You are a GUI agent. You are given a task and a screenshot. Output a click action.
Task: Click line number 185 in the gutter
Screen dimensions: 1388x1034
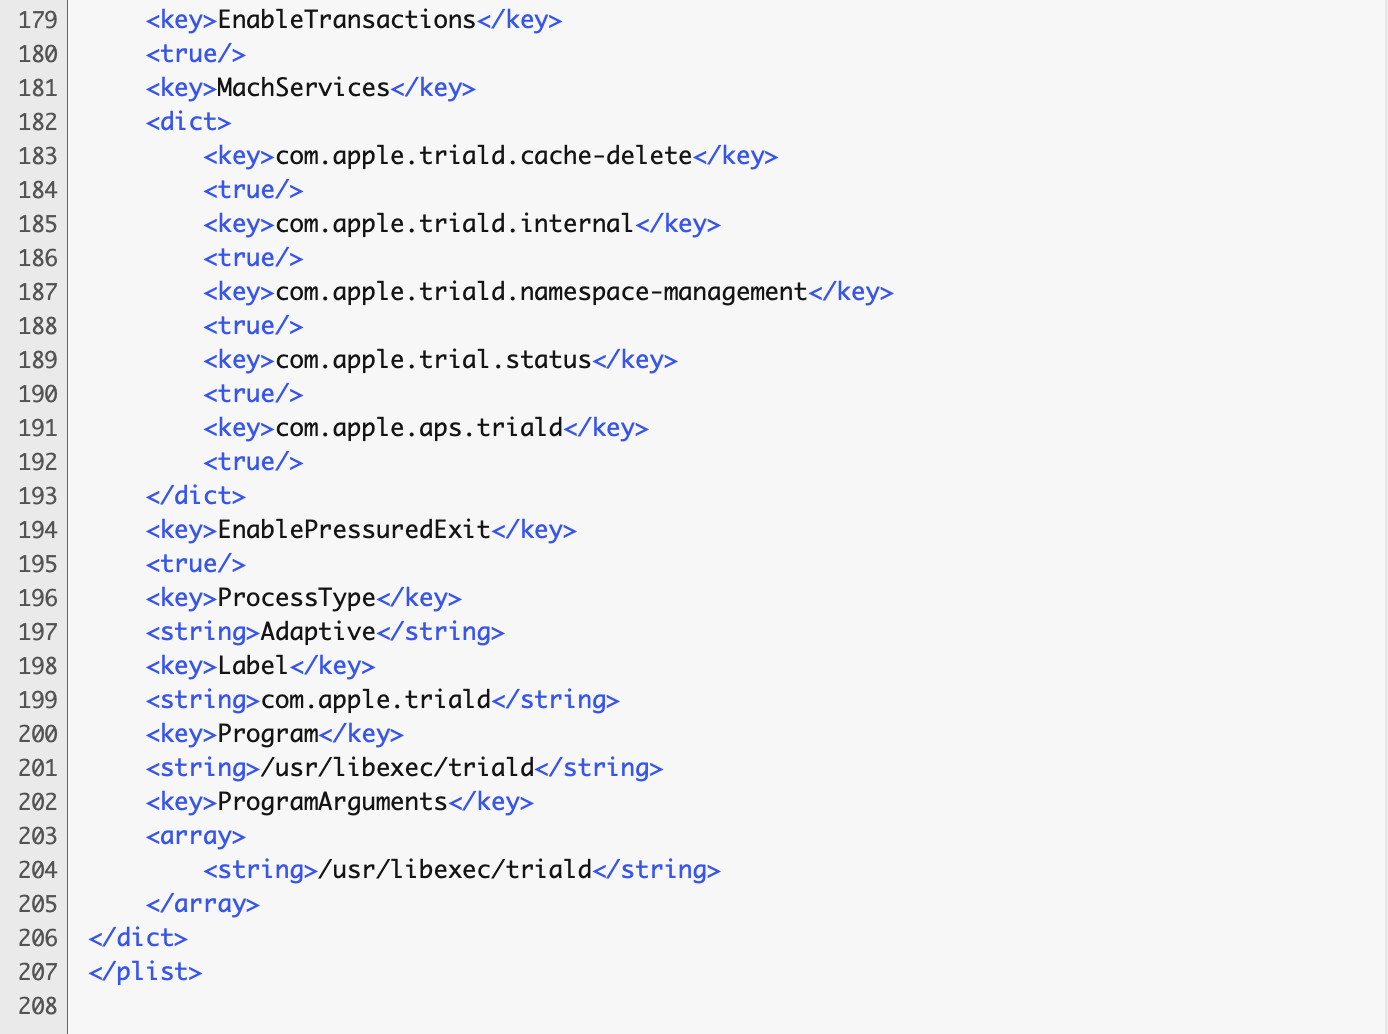pos(38,224)
